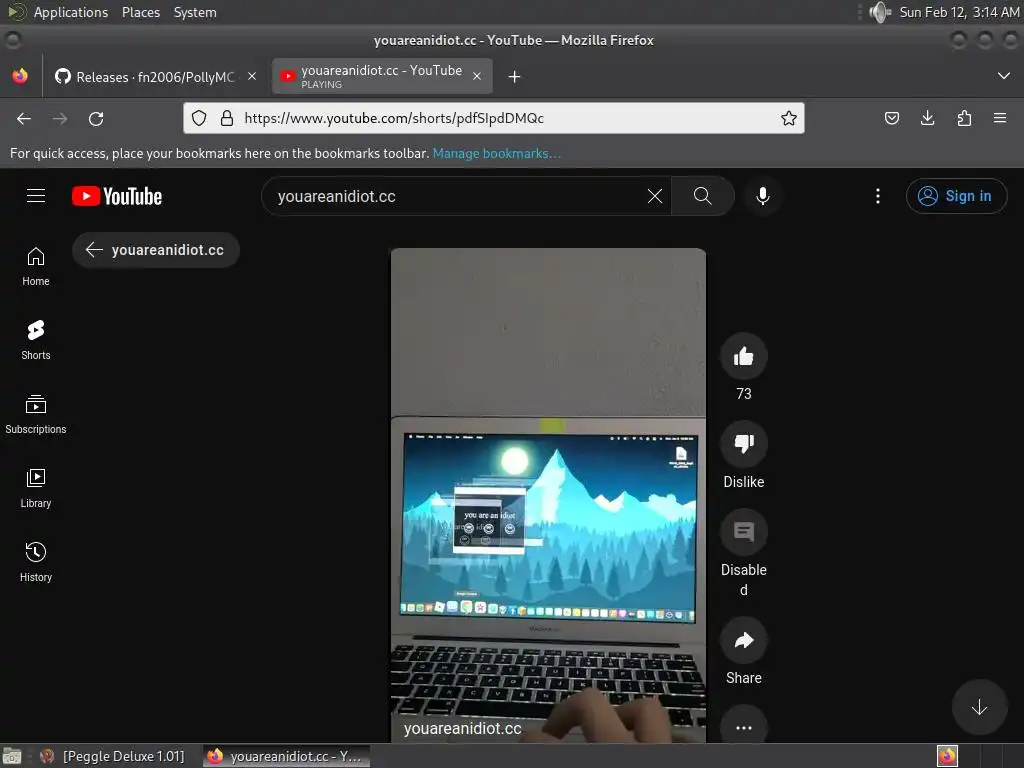Open a new tab with plus
This screenshot has height=768, width=1024.
(515, 77)
